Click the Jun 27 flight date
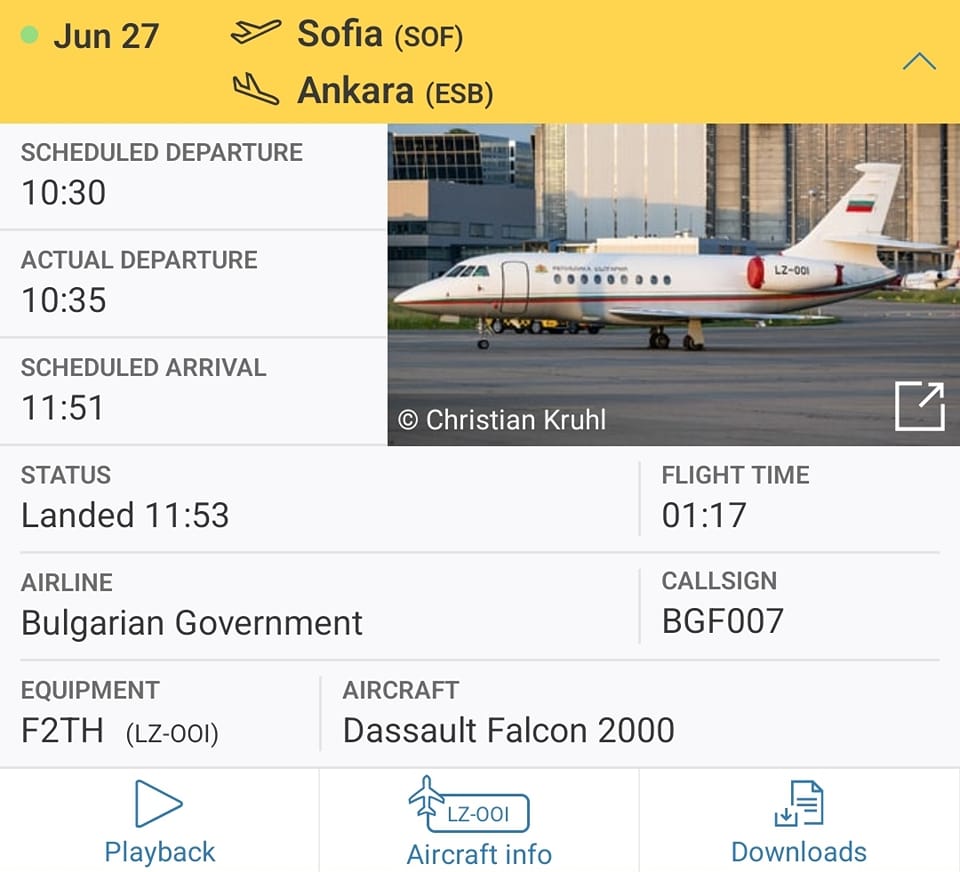This screenshot has width=960, height=872. [106, 36]
